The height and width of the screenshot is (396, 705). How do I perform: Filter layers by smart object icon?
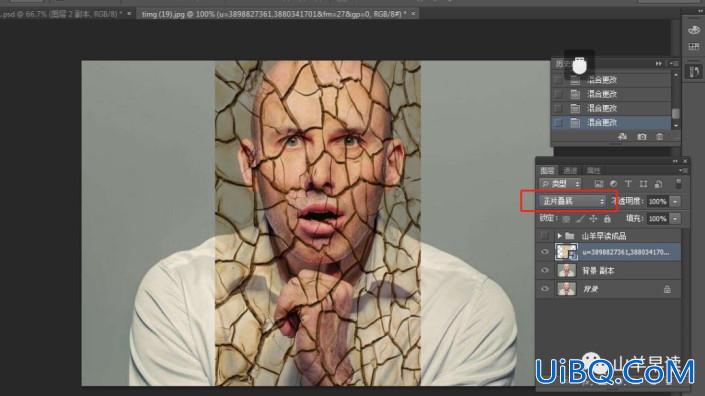(x=658, y=183)
